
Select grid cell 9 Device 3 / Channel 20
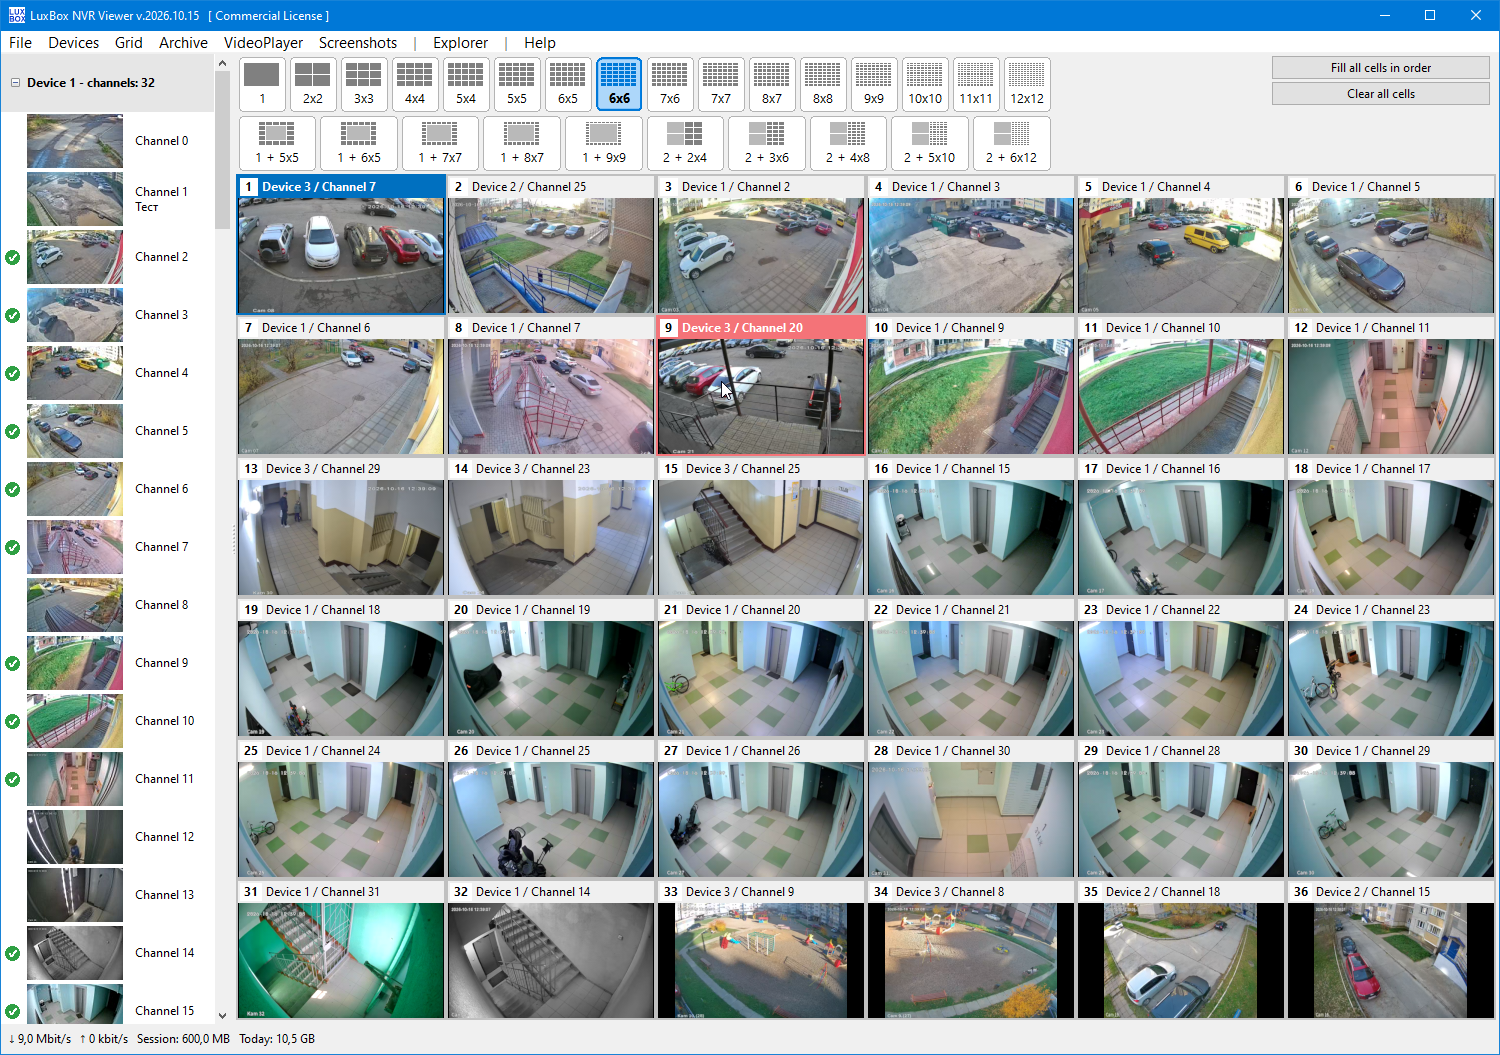(761, 386)
